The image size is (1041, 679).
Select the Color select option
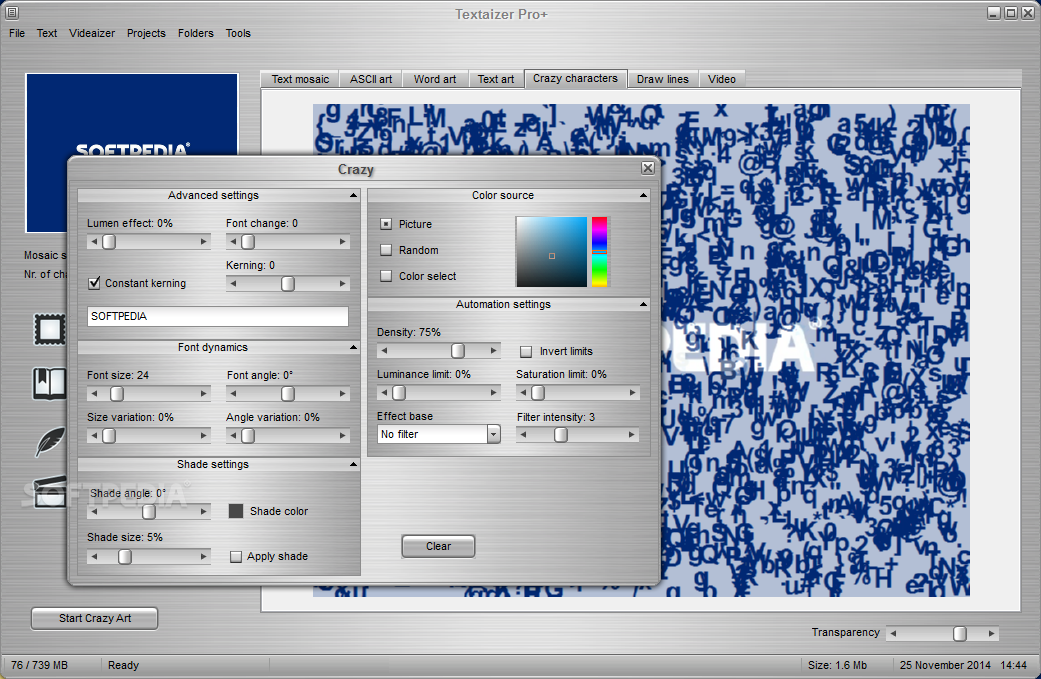point(386,276)
